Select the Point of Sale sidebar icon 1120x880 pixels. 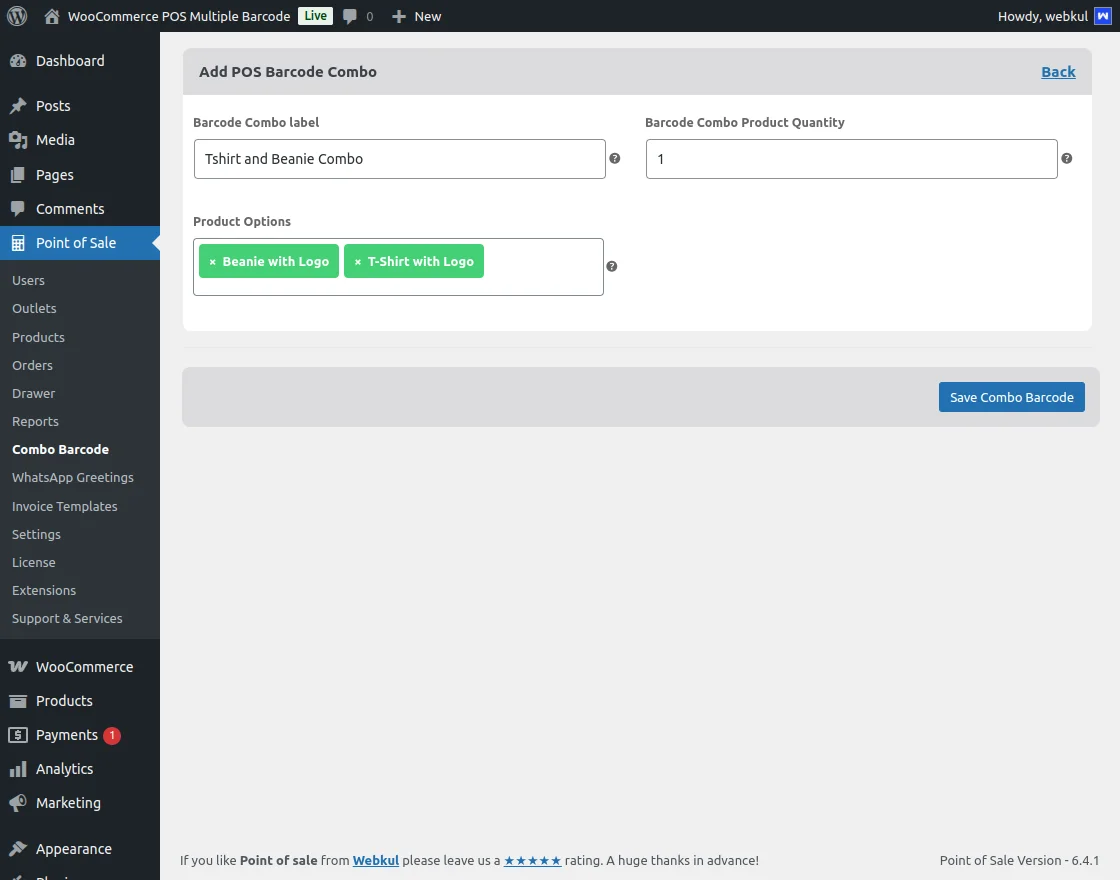click(20, 242)
